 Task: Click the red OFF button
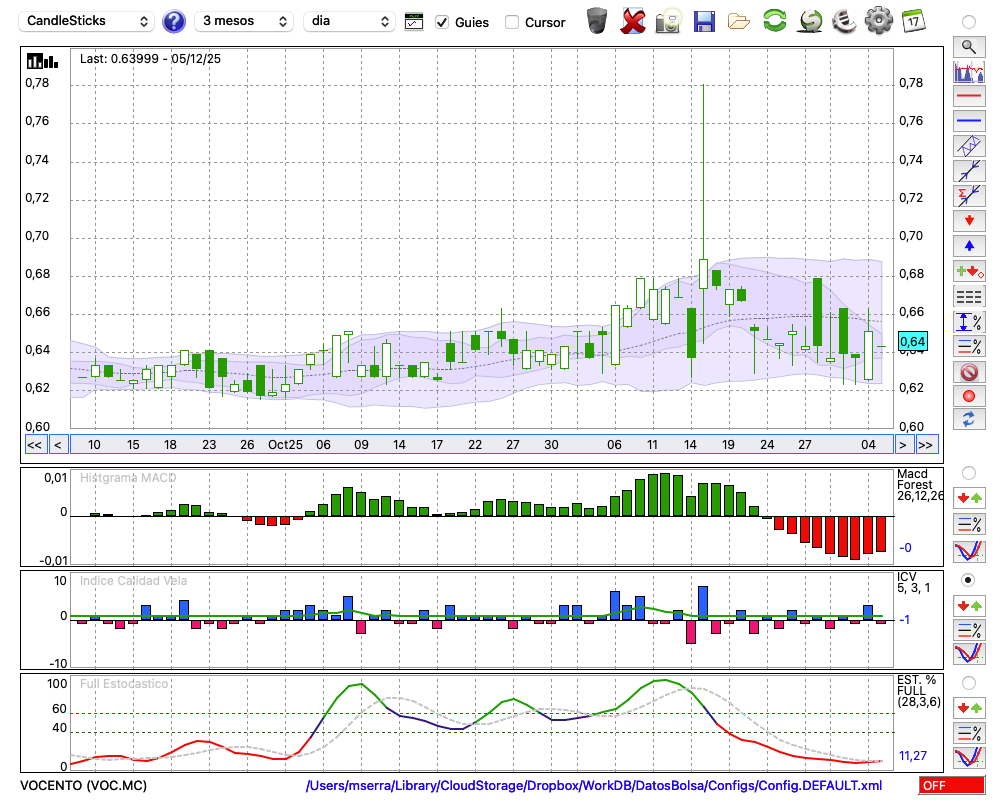(948, 786)
